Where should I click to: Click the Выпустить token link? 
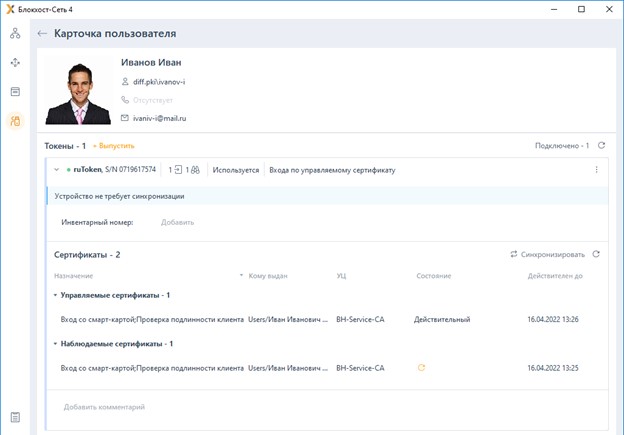(x=114, y=146)
